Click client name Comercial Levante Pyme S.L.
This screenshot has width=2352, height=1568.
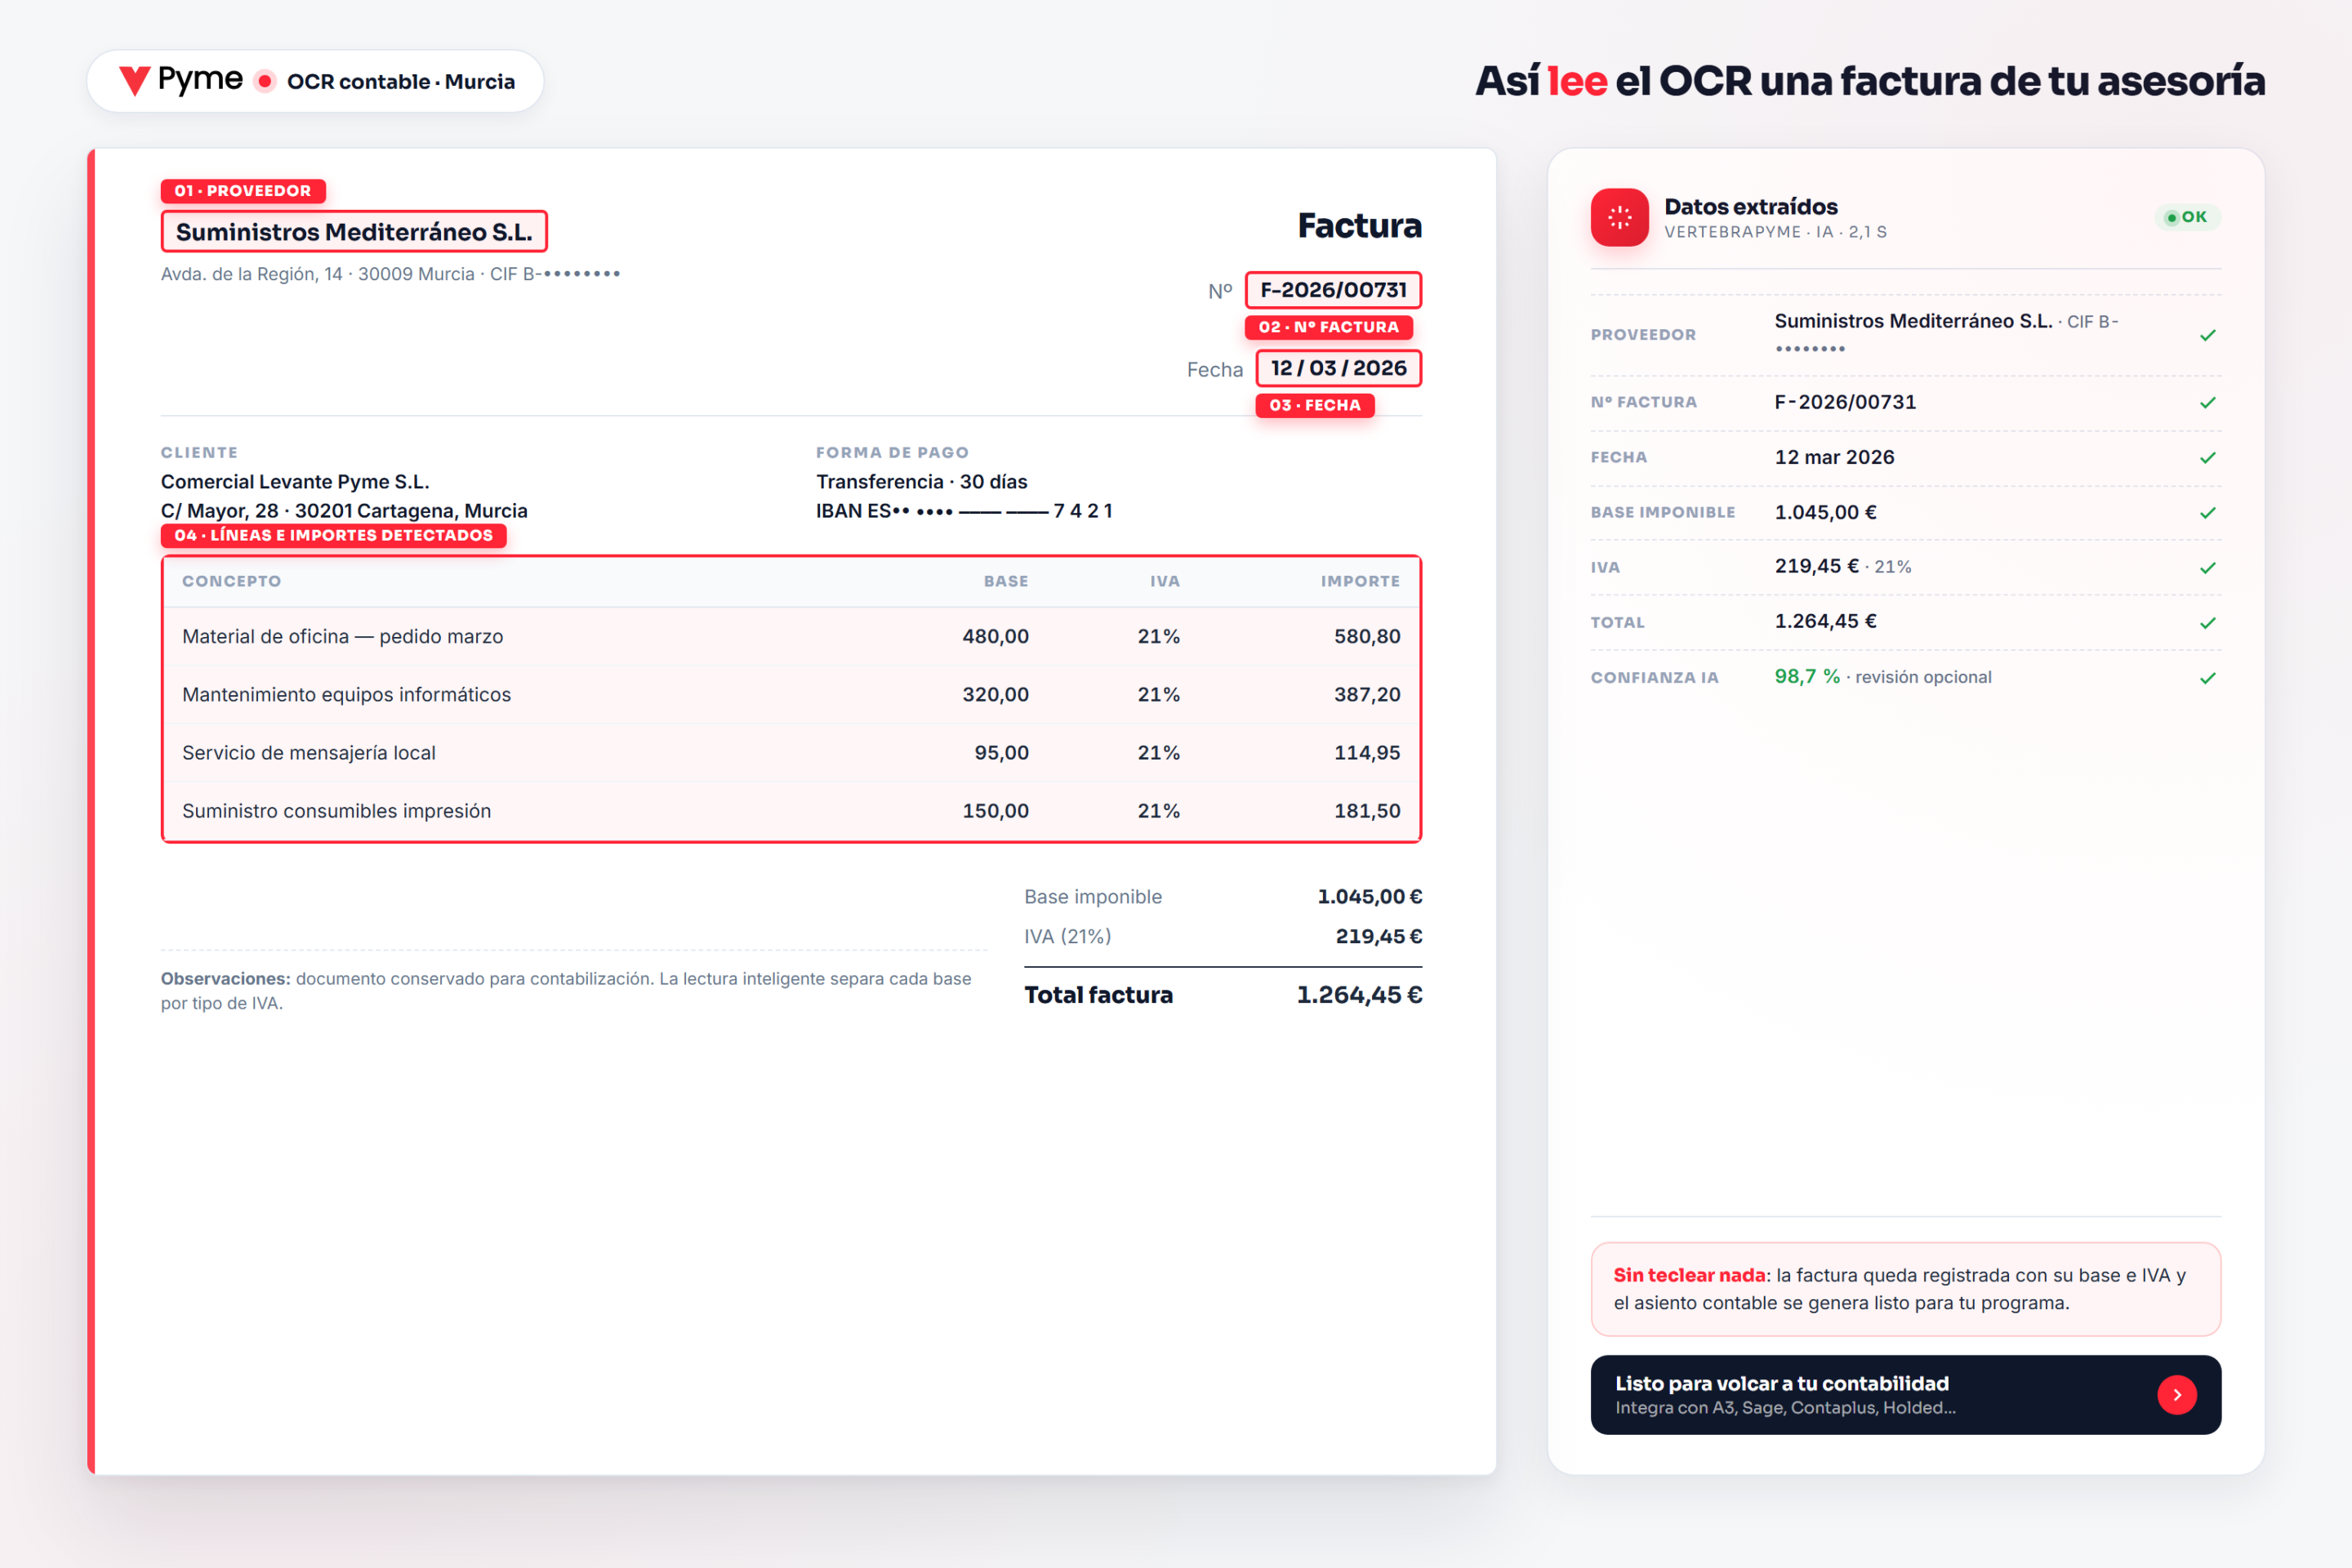[x=295, y=482]
